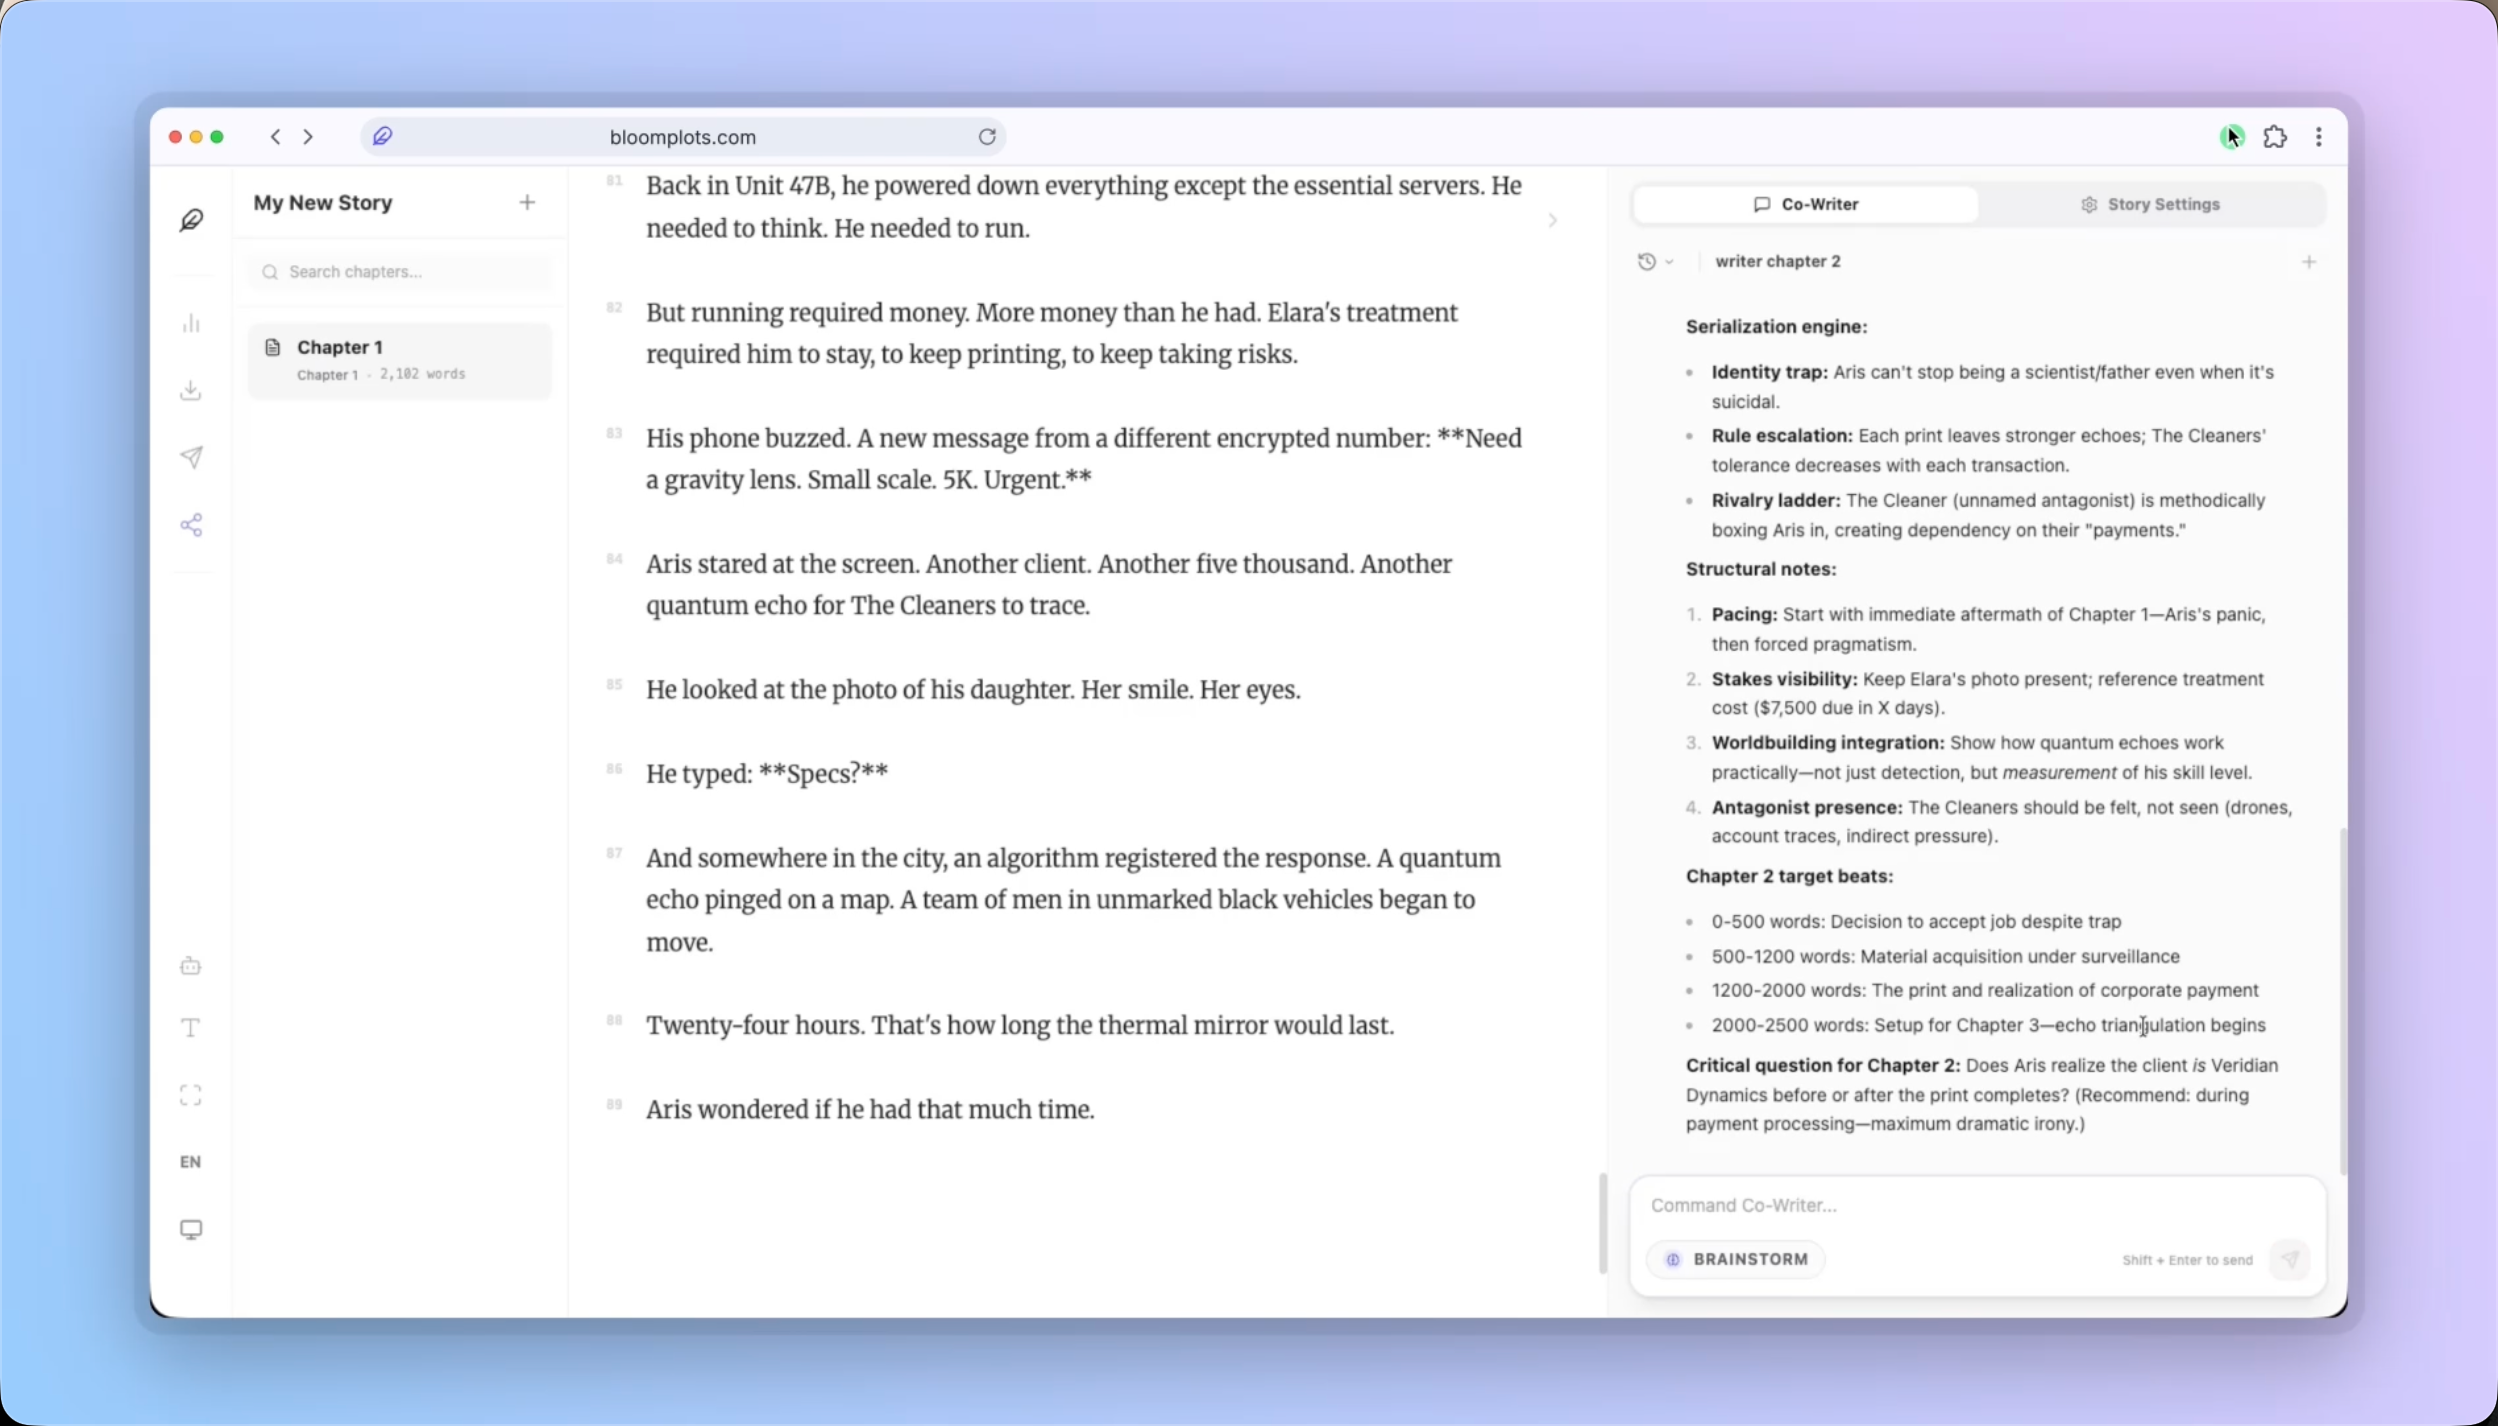Select the quill writing icon in sidebar
Viewport: 2498px width, 1426px height.
point(191,220)
